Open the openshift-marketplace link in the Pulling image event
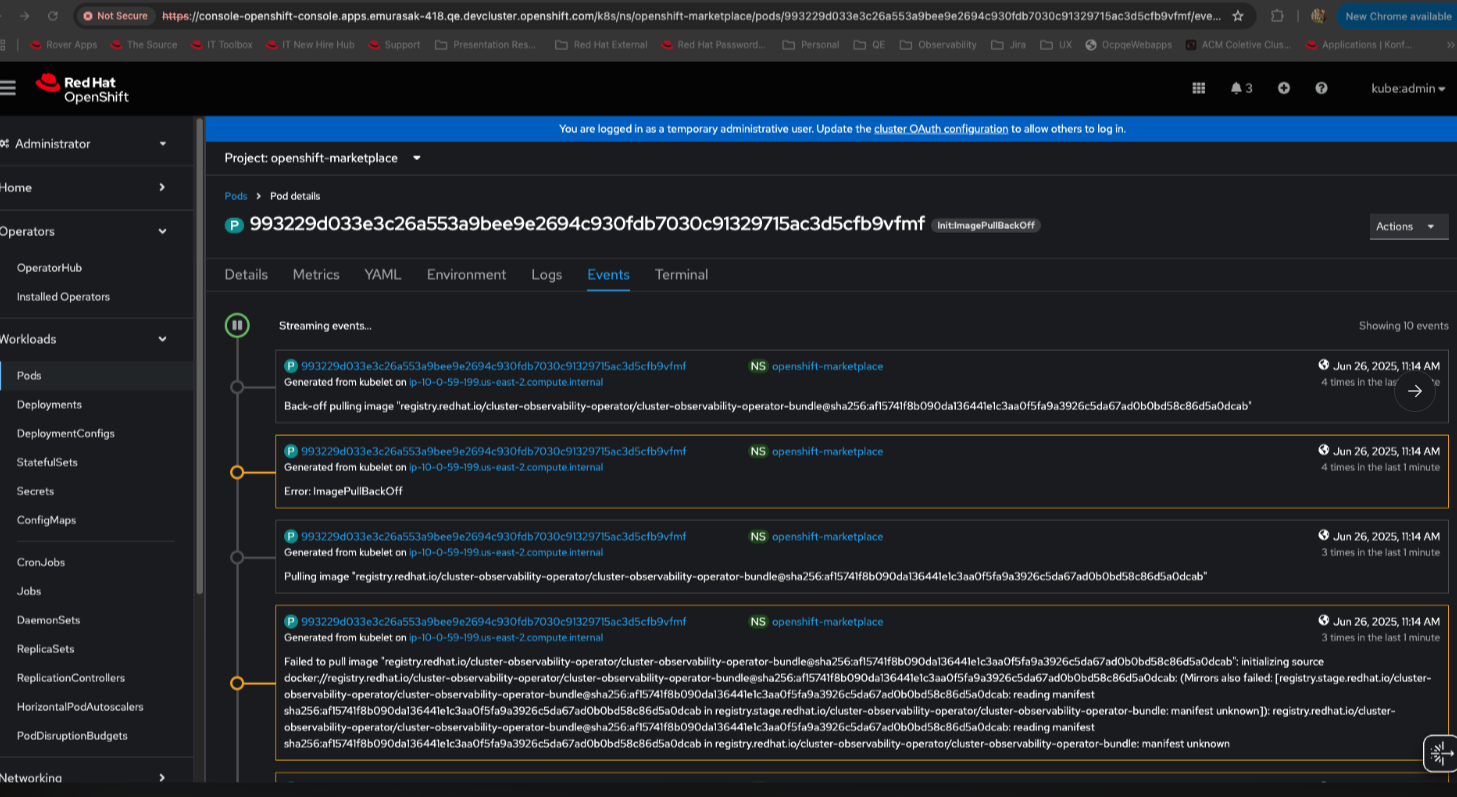The image size is (1457, 797). (x=828, y=536)
